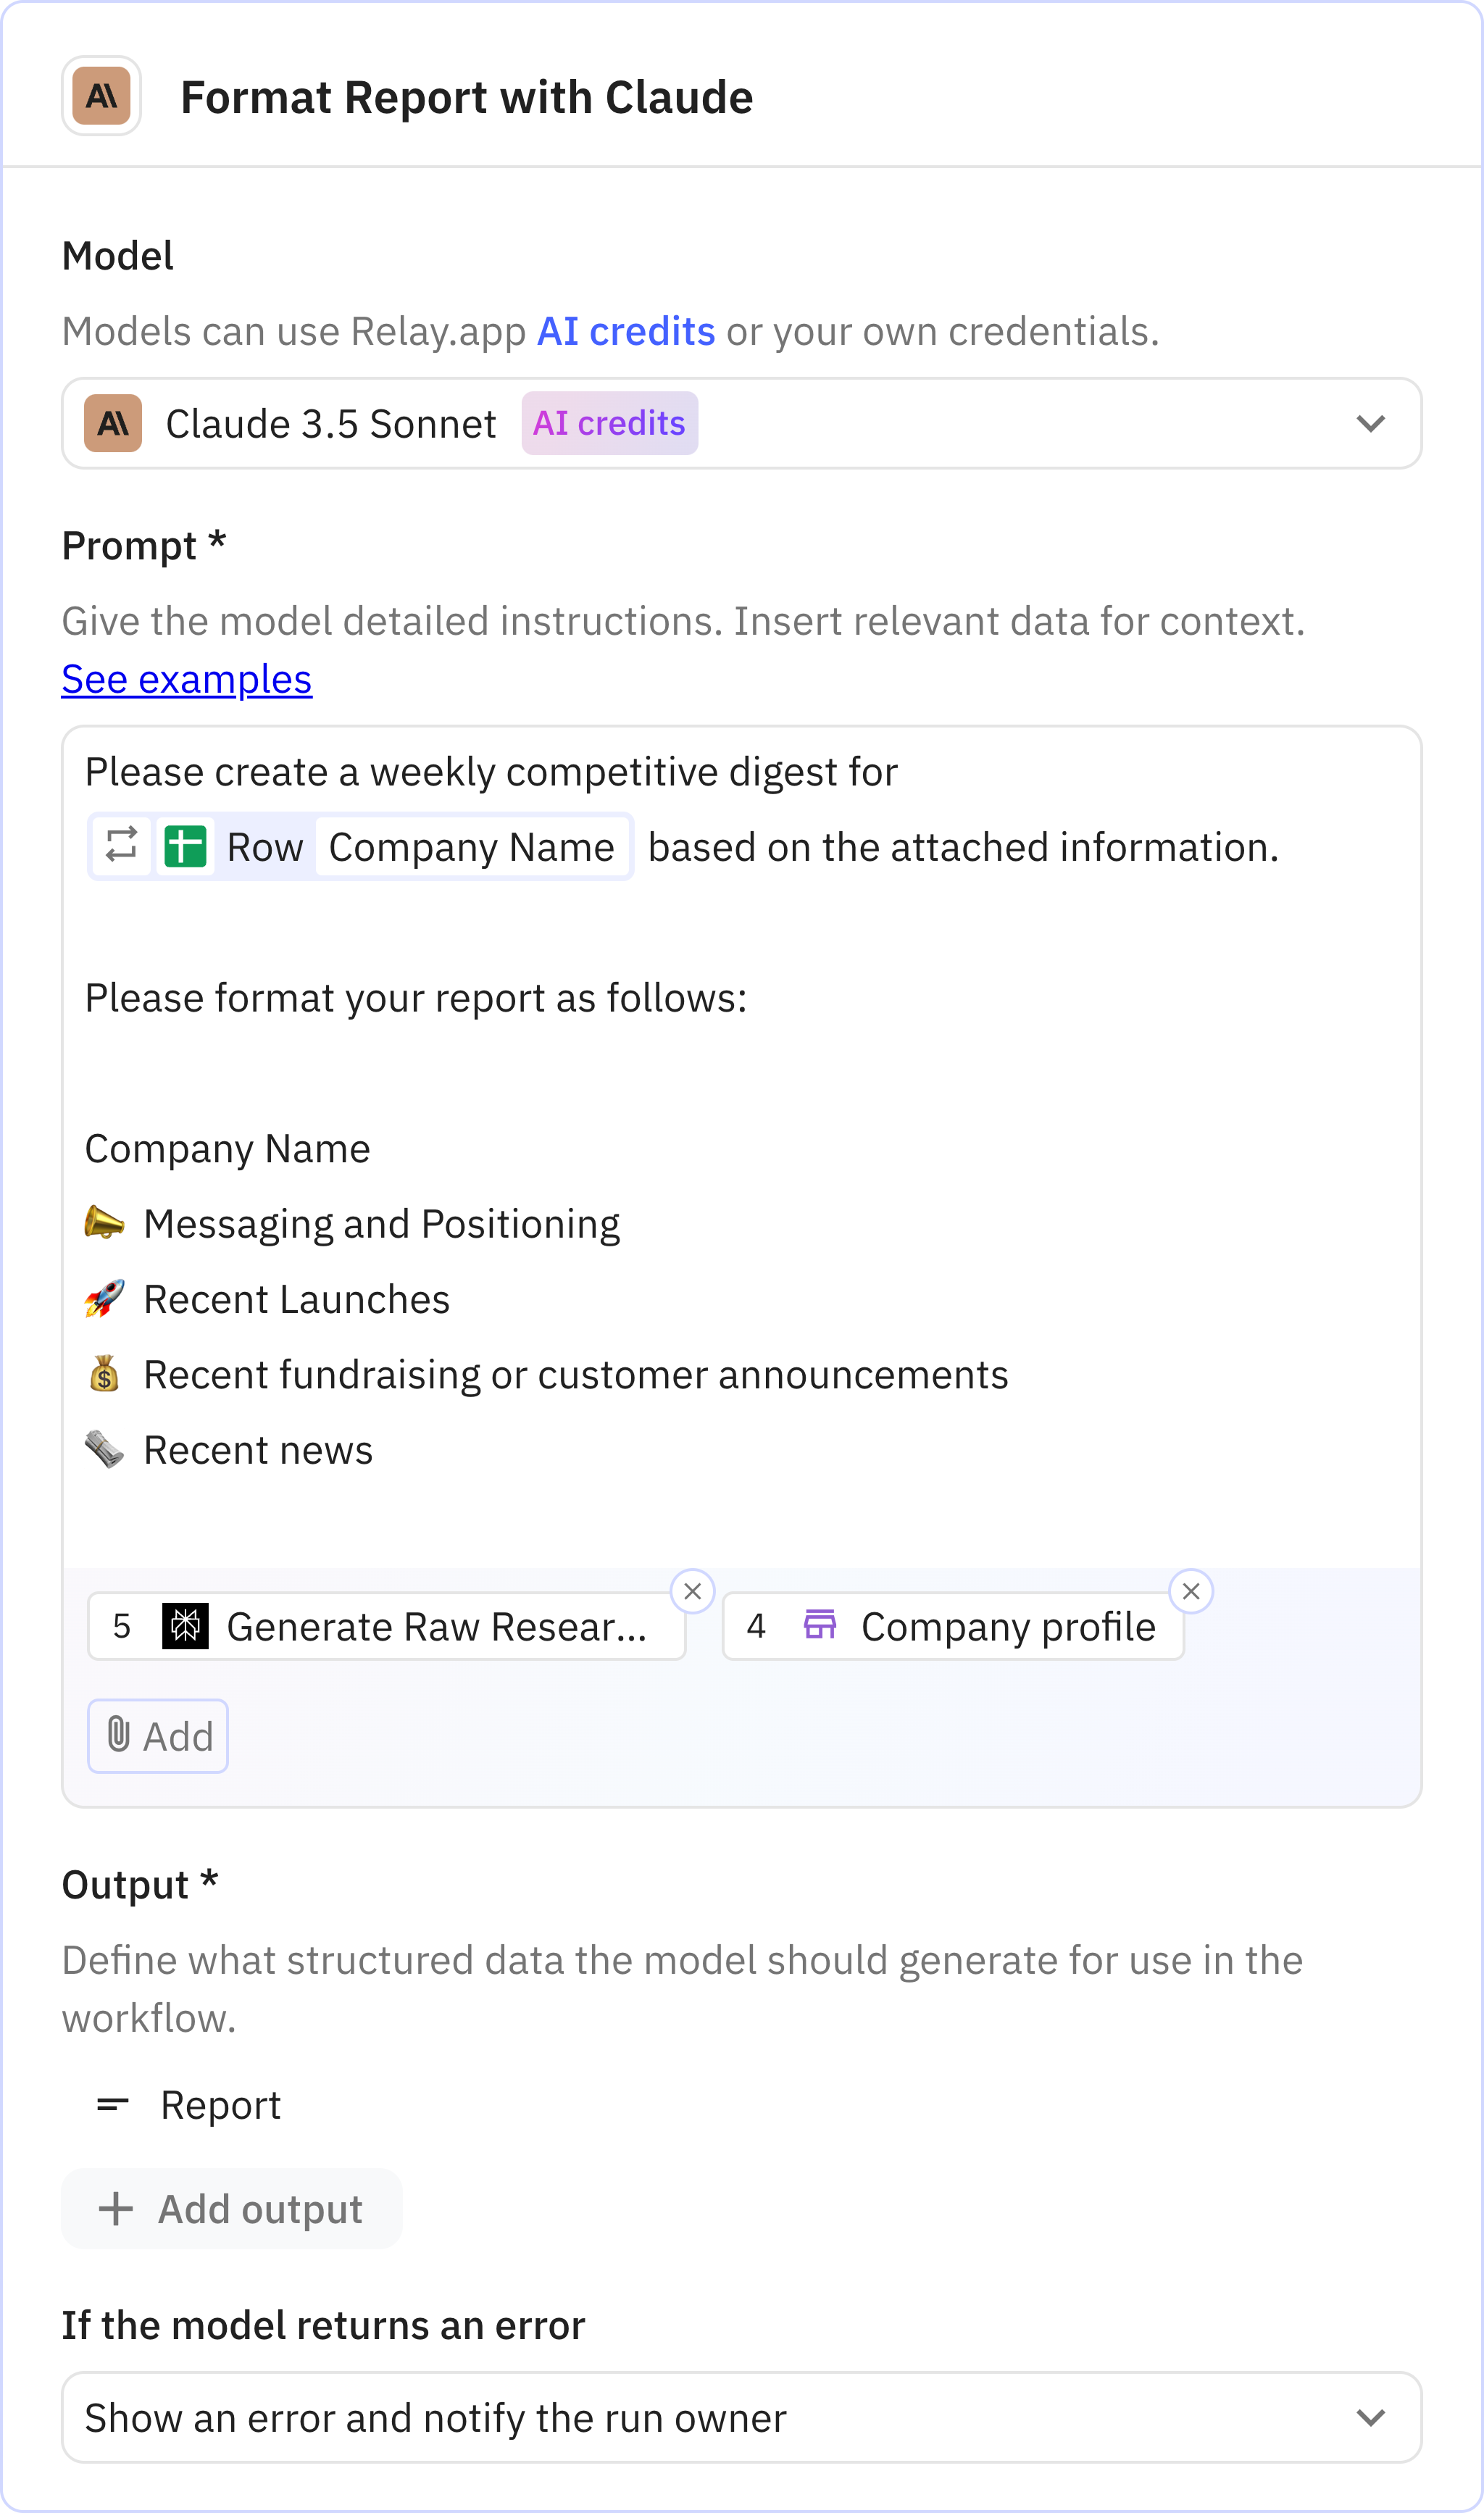Screen dimensions: 1484x2513
Task: Click the Anthropic icon in the header
Action: click(x=101, y=96)
